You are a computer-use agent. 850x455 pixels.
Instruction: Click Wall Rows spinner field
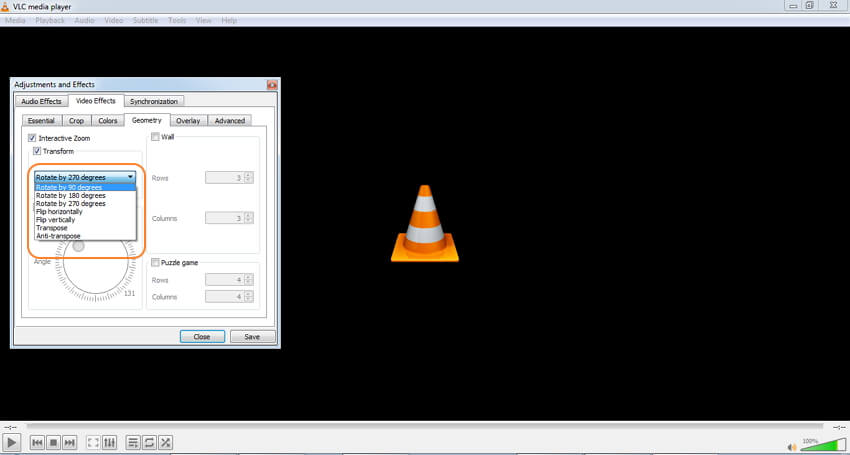pyautogui.click(x=229, y=177)
